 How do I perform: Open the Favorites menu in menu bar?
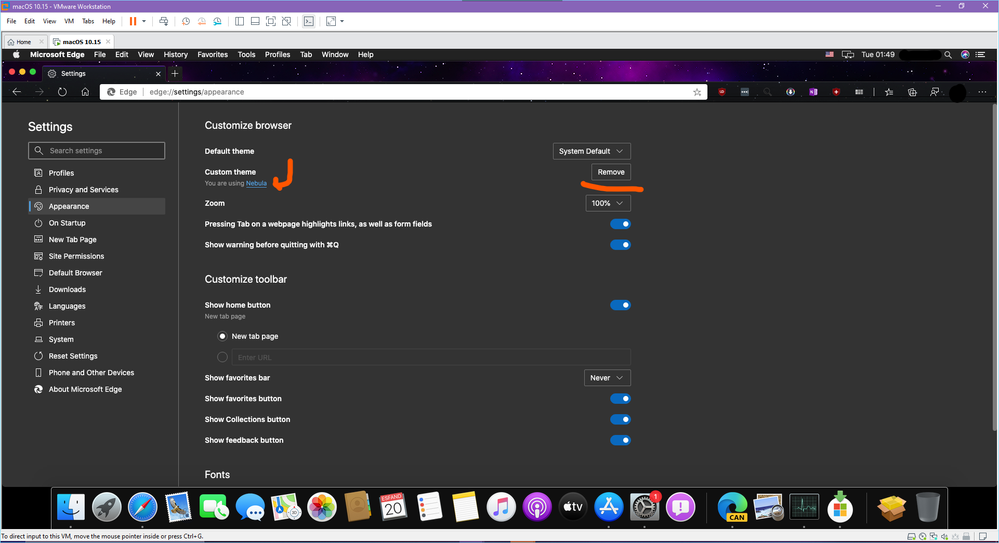[x=212, y=55]
